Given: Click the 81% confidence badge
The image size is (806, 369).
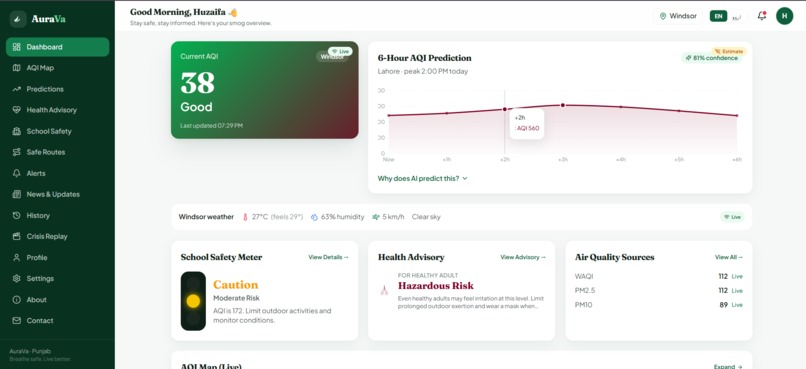Looking at the screenshot, I should click(x=712, y=58).
